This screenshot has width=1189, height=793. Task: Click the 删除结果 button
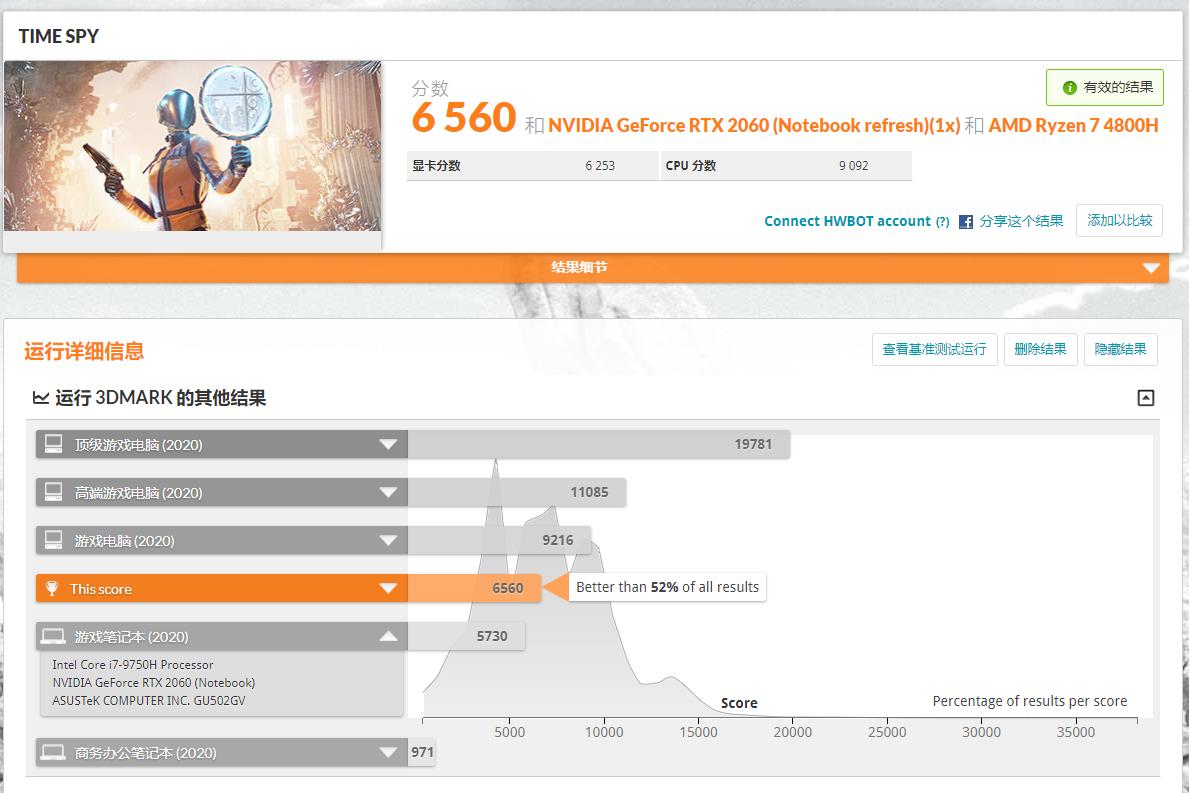coord(1040,349)
